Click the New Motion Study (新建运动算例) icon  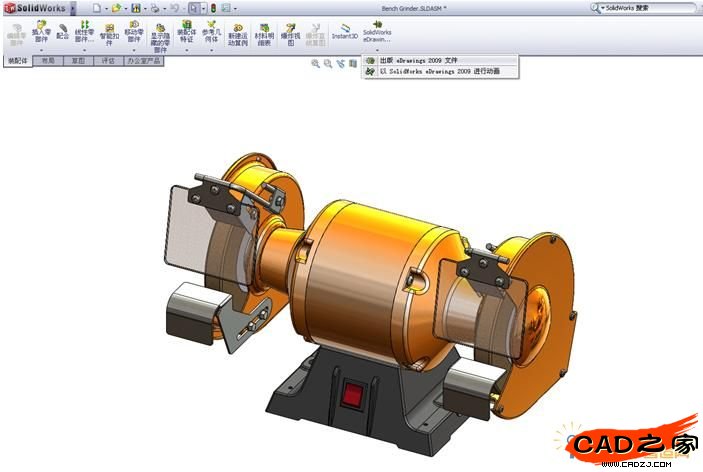tap(237, 34)
